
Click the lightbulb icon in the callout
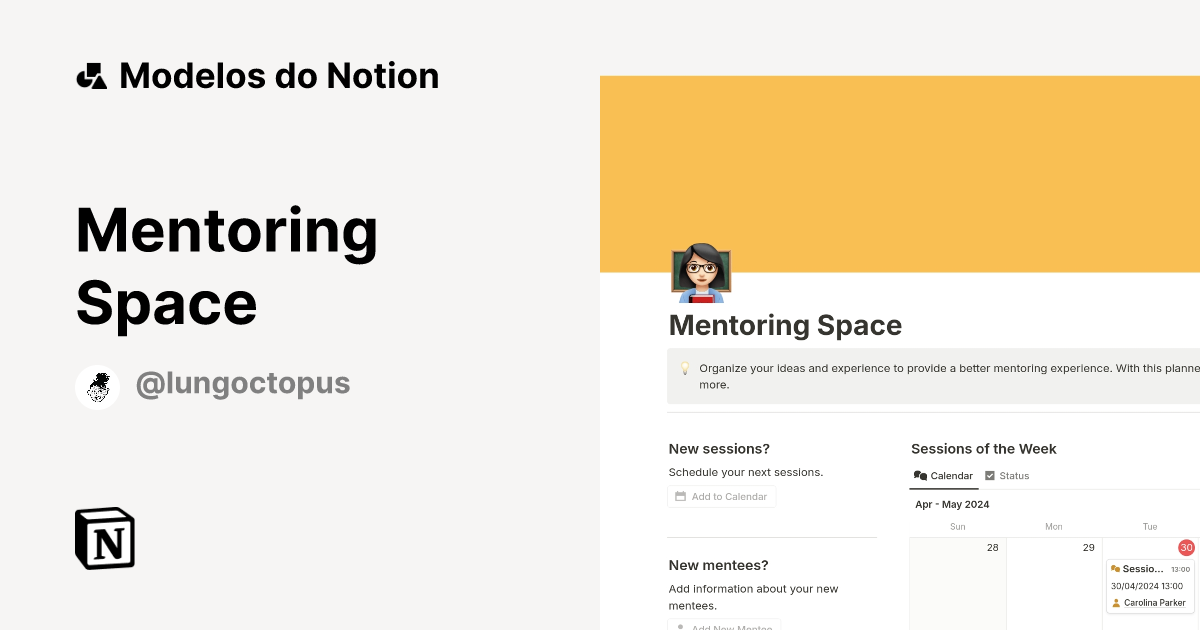[x=684, y=368]
